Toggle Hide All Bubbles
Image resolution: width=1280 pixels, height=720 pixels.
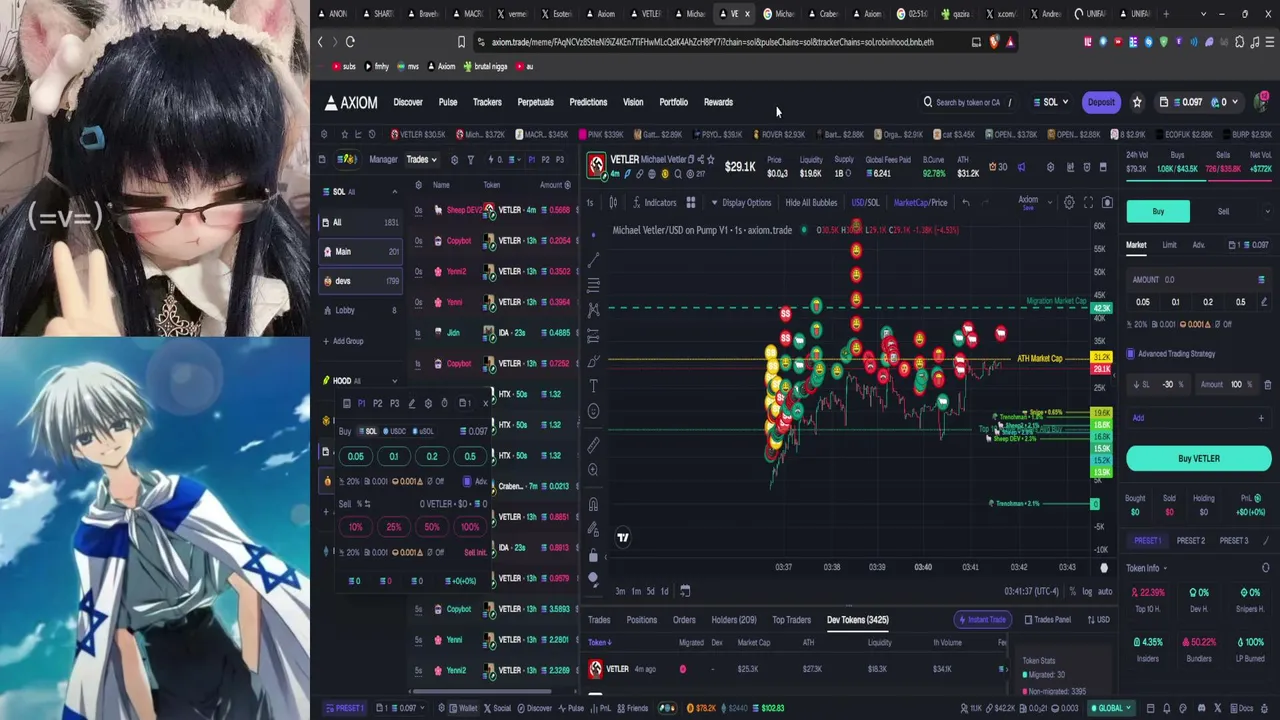click(811, 203)
